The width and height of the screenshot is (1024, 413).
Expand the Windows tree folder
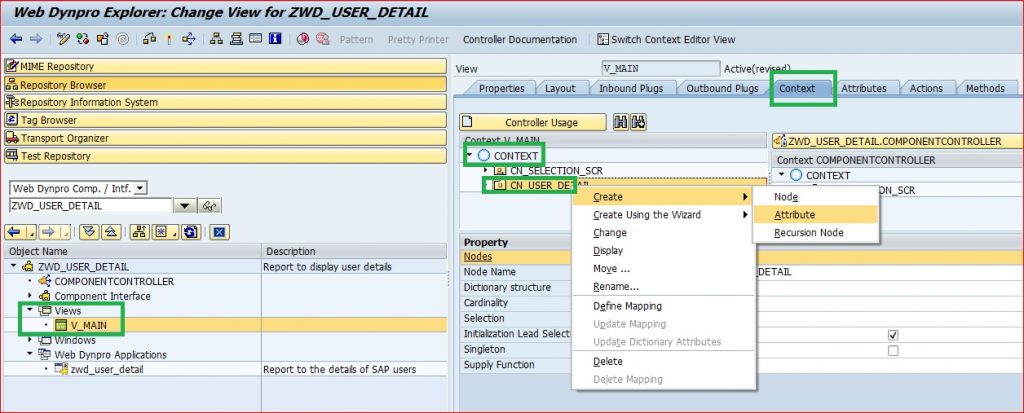[29, 340]
